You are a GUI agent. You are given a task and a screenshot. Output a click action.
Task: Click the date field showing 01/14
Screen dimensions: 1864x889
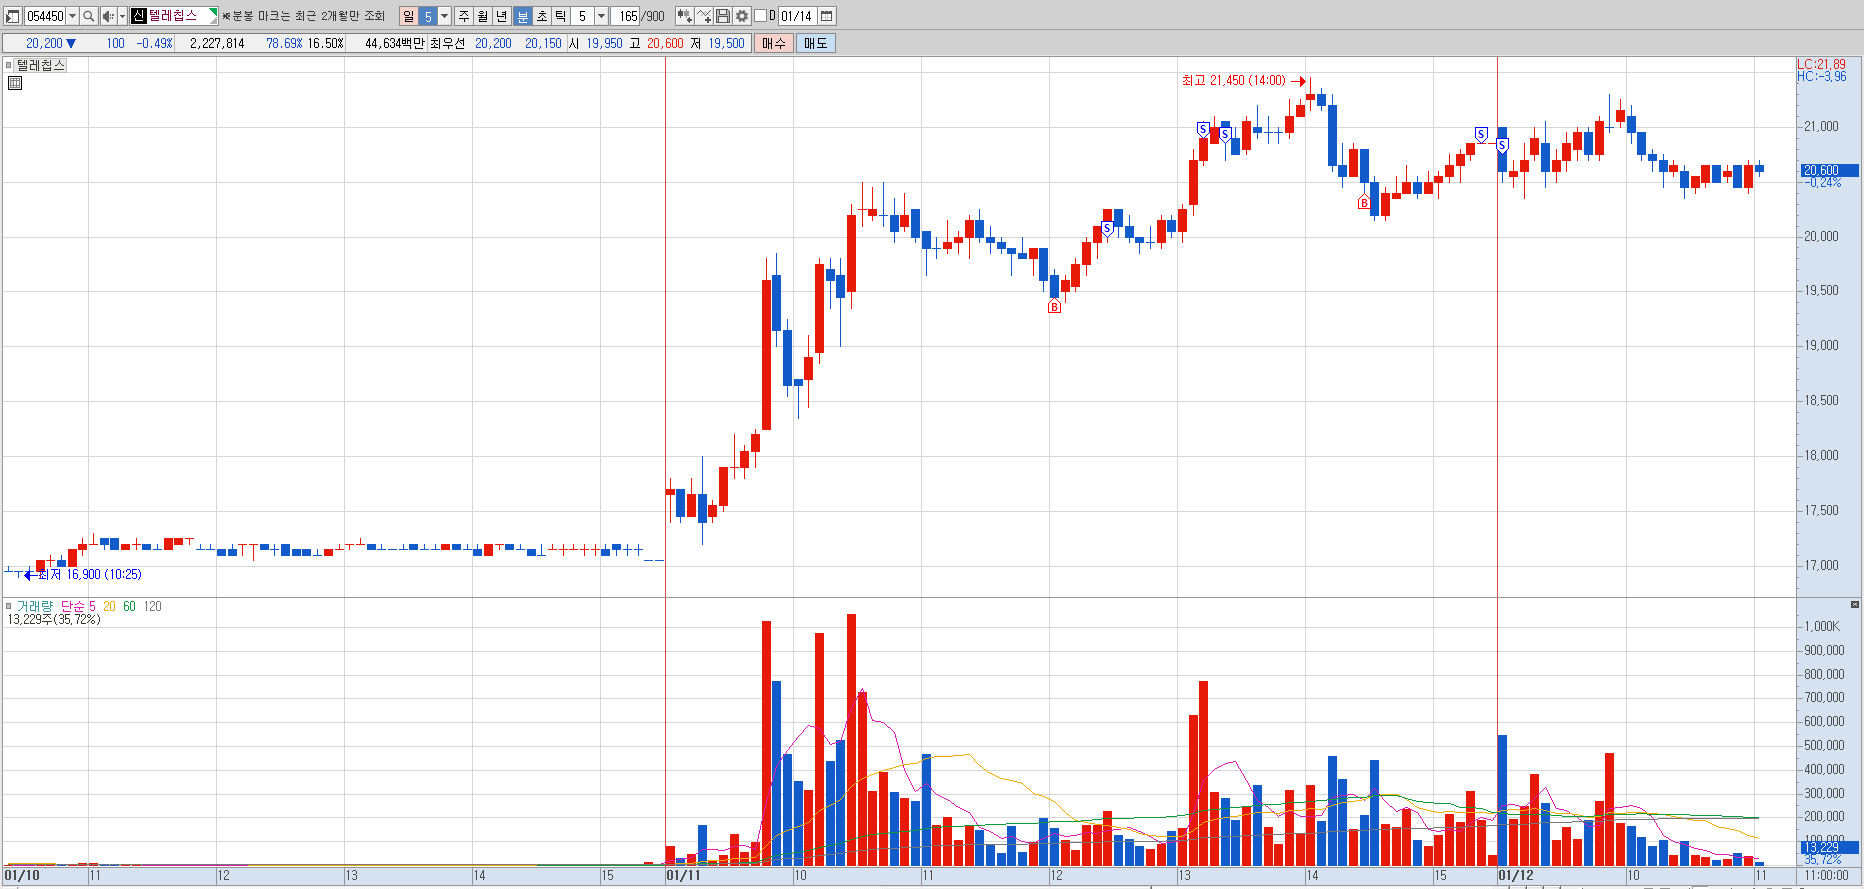797,16
